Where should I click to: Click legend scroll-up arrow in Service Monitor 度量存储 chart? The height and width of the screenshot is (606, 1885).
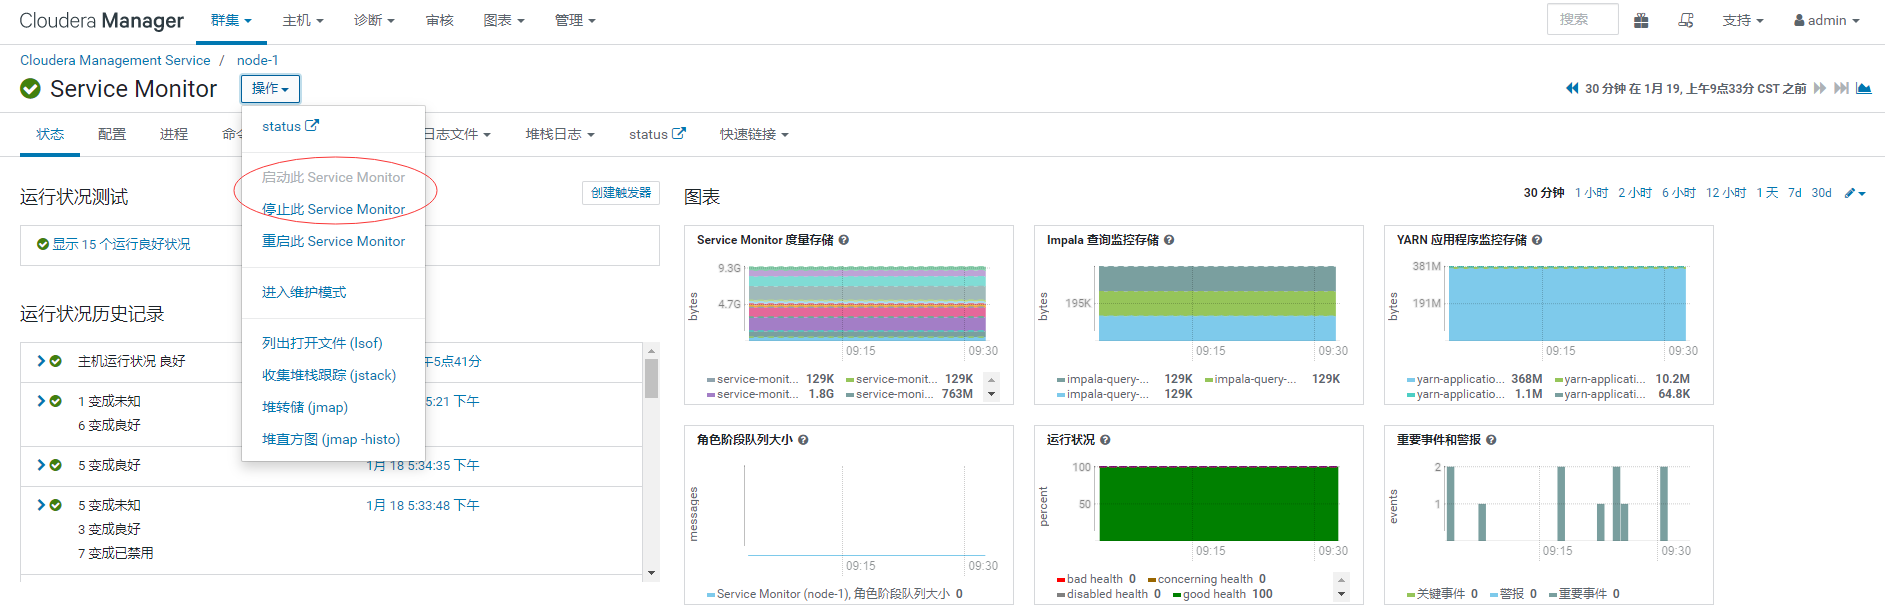tap(992, 379)
